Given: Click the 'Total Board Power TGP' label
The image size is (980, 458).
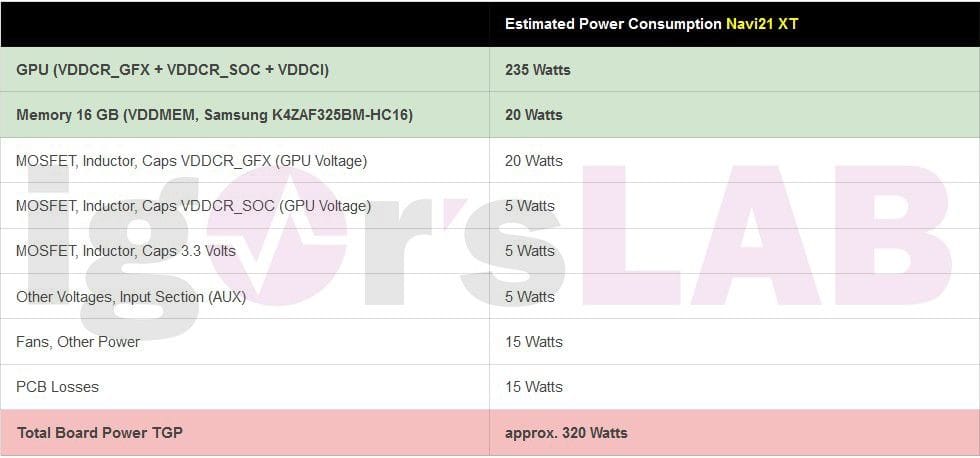Looking at the screenshot, I should coord(99,433).
